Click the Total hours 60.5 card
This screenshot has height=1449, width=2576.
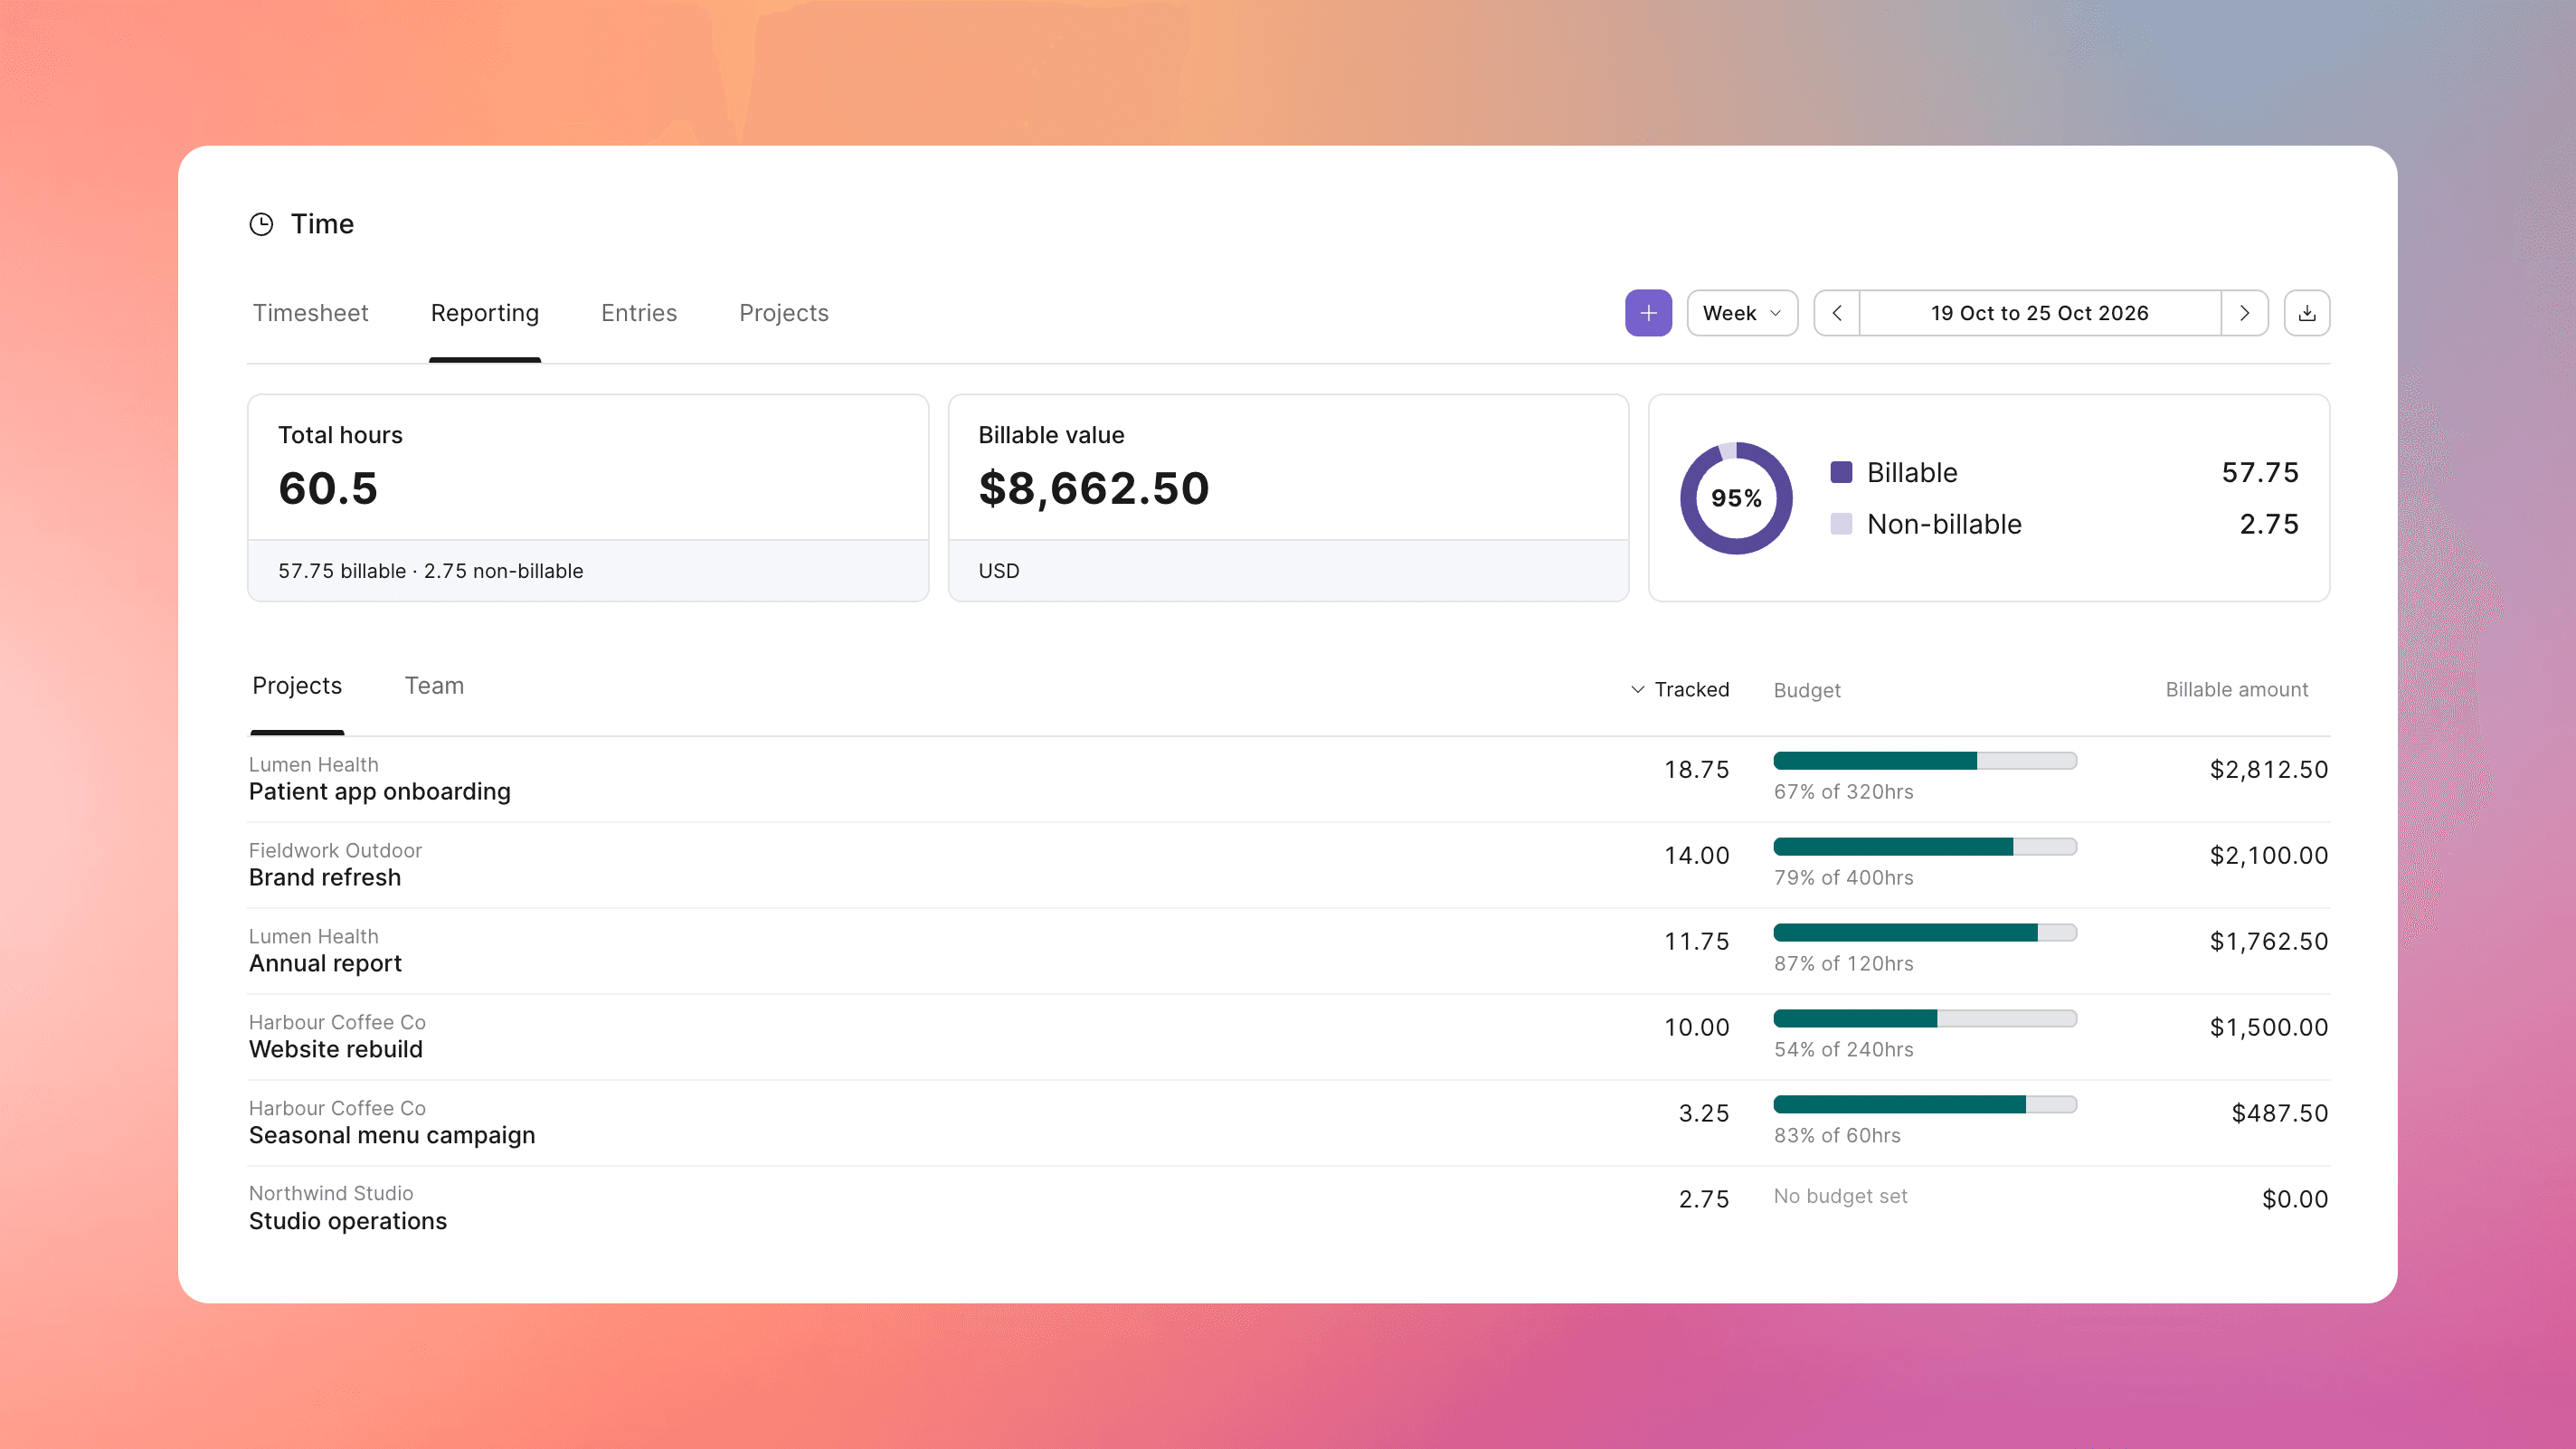tap(588, 498)
